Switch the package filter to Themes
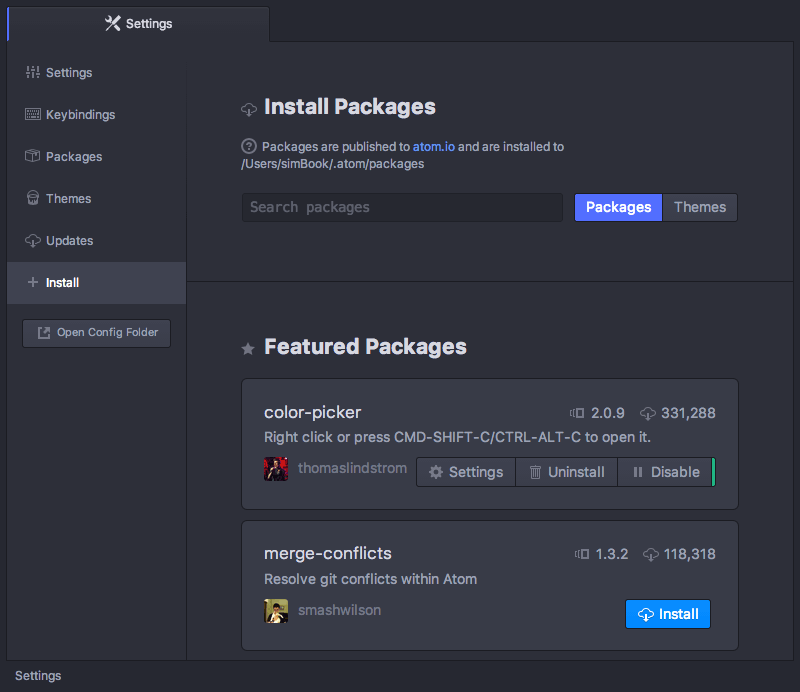800x692 pixels. pos(699,207)
